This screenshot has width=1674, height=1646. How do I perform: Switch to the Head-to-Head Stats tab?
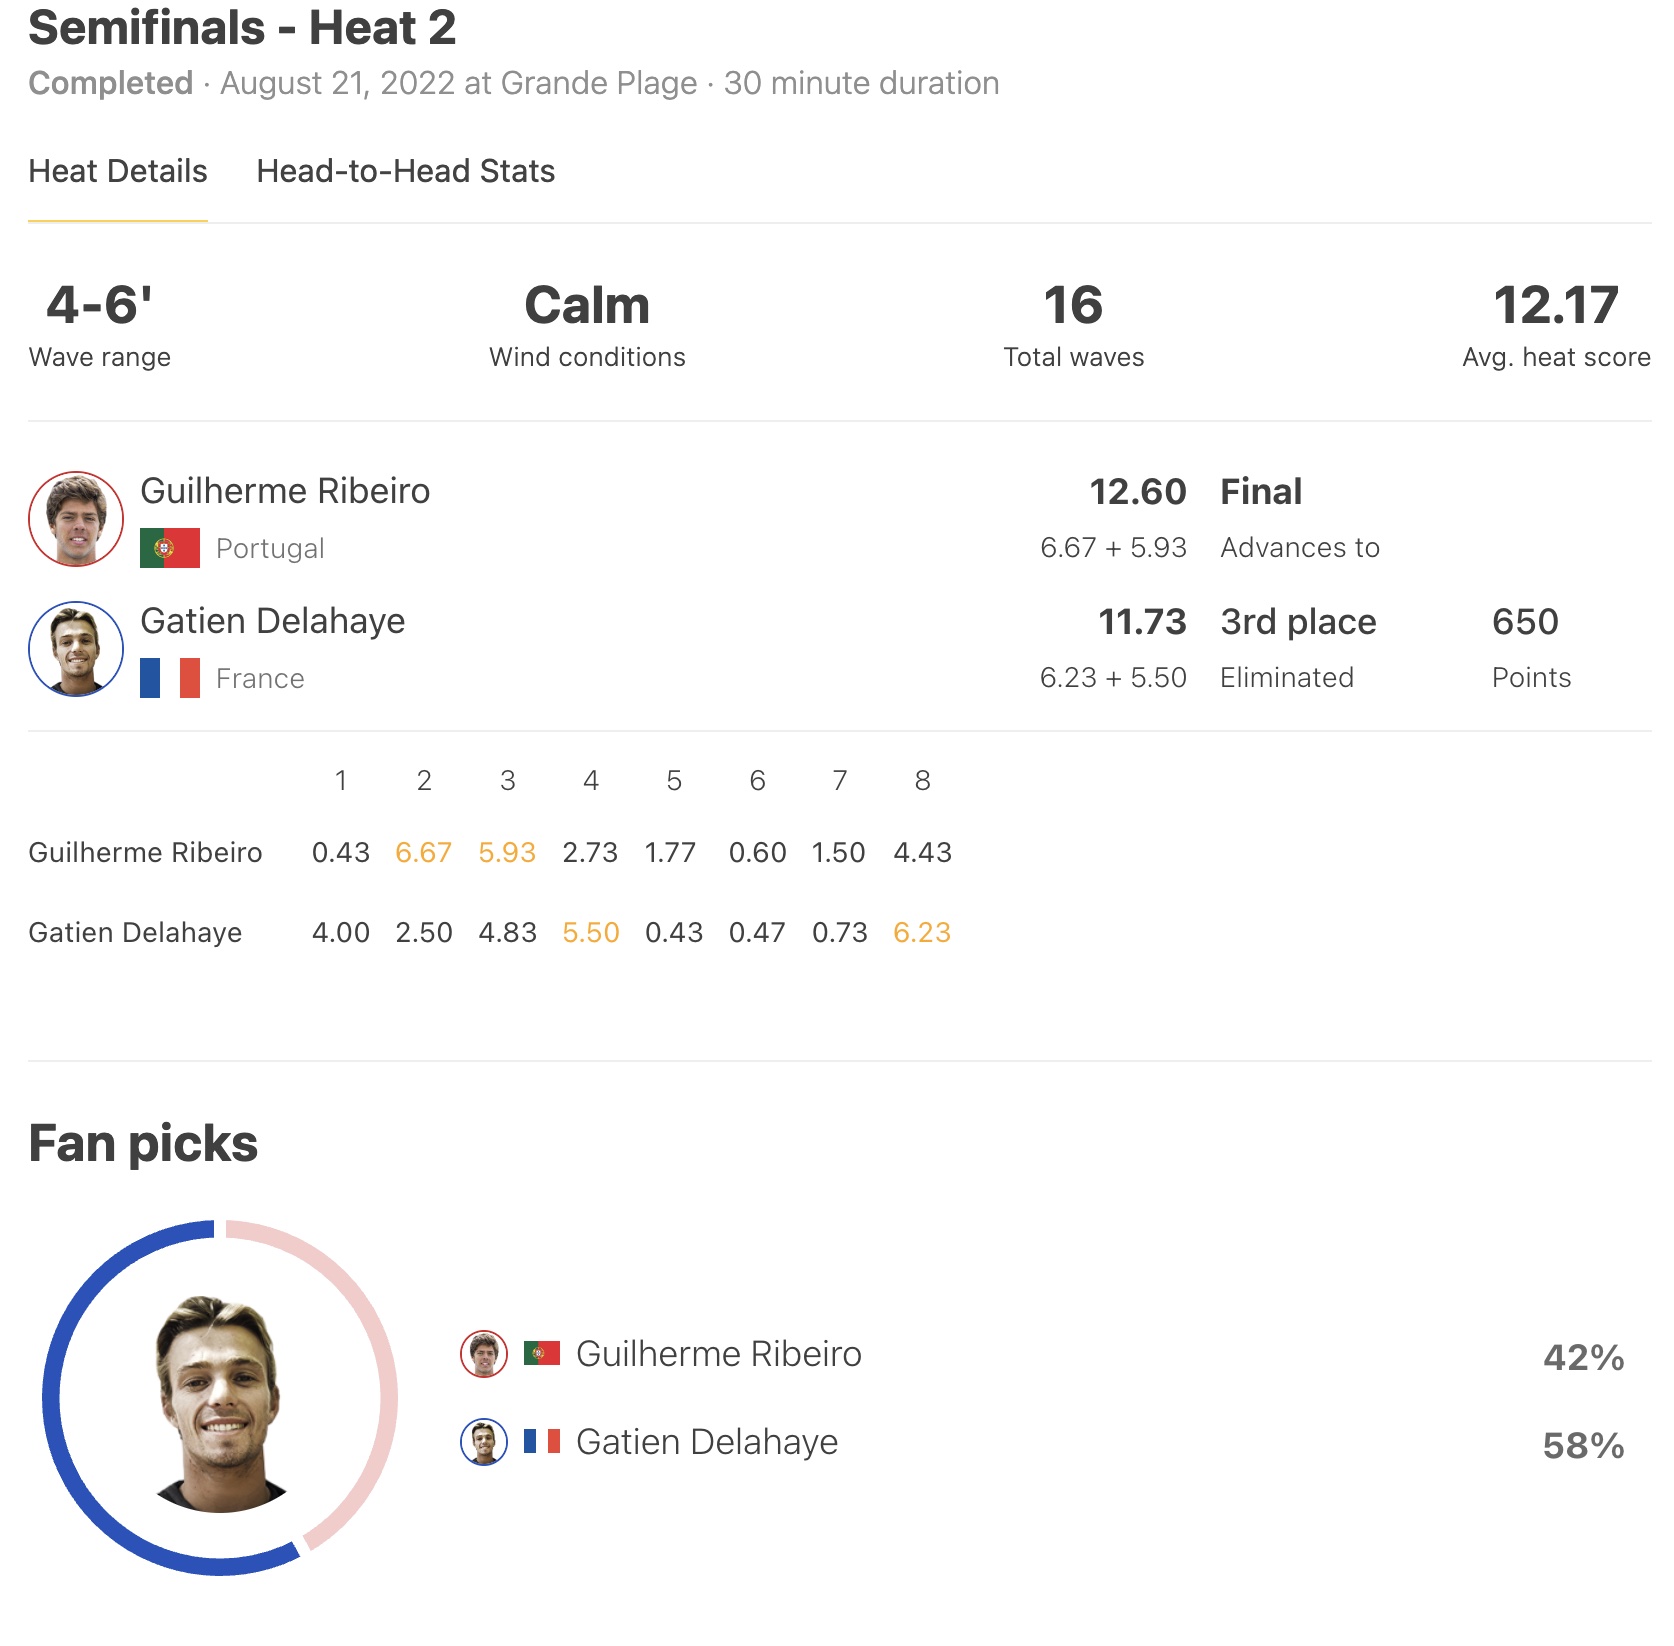[405, 171]
